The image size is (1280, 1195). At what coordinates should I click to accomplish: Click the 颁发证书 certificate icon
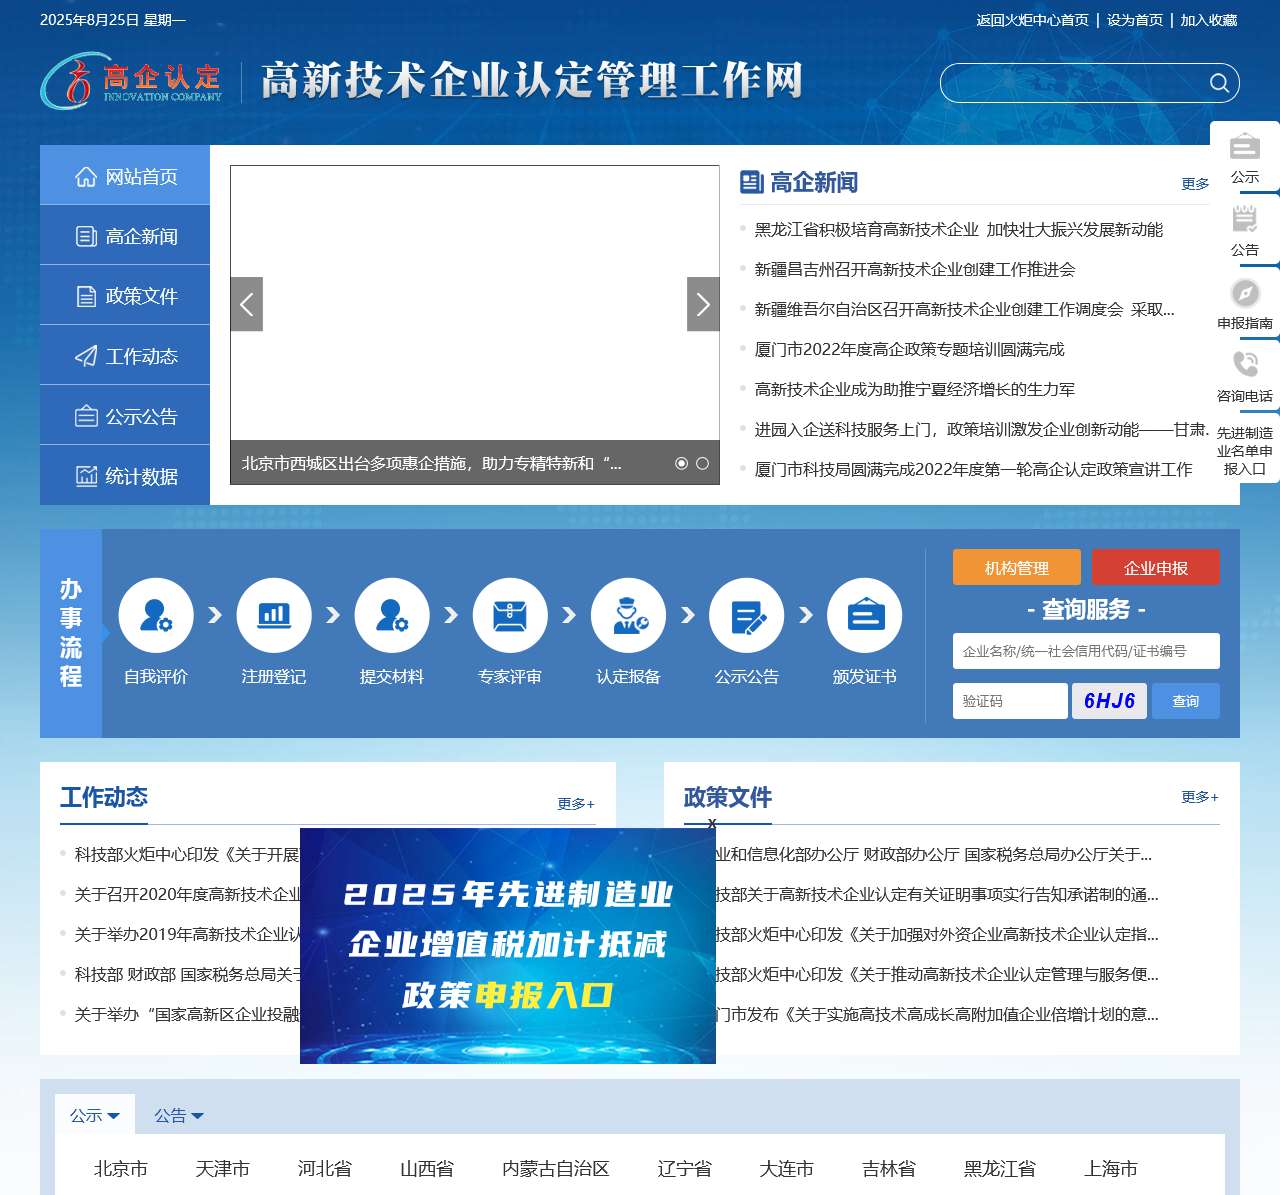coord(864,615)
